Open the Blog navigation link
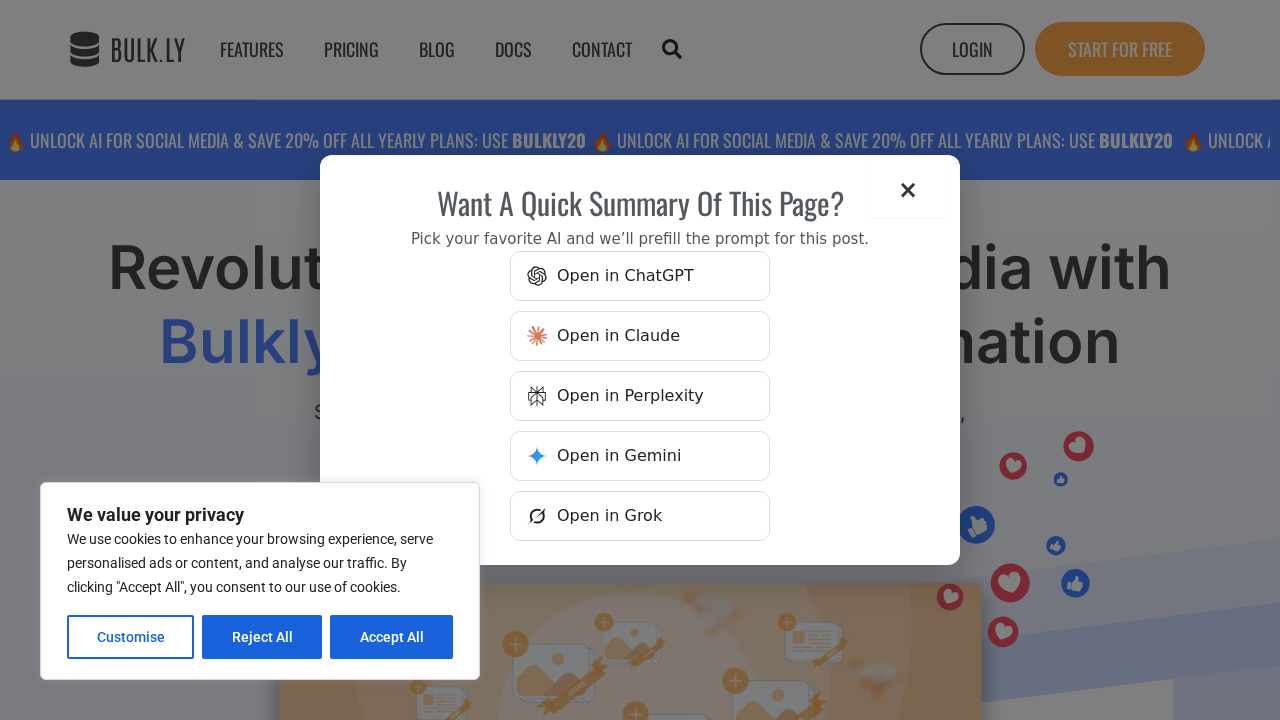The height and width of the screenshot is (720, 1280). coord(437,49)
